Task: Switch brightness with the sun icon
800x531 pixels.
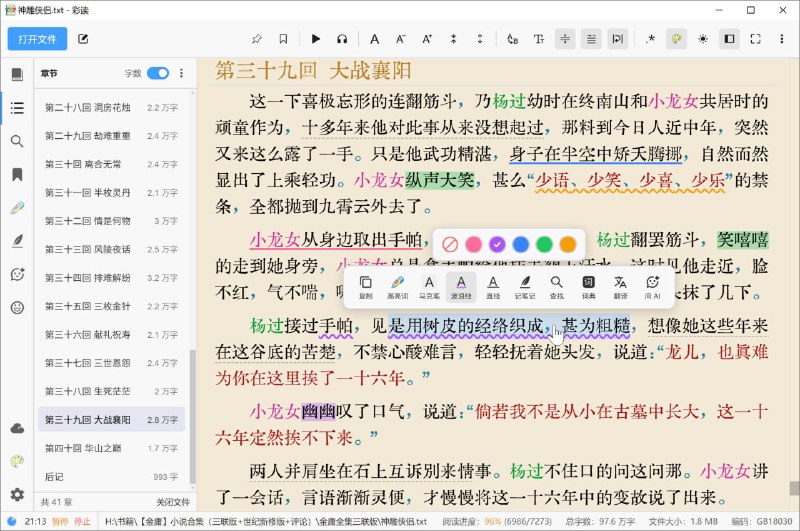Action: (703, 39)
